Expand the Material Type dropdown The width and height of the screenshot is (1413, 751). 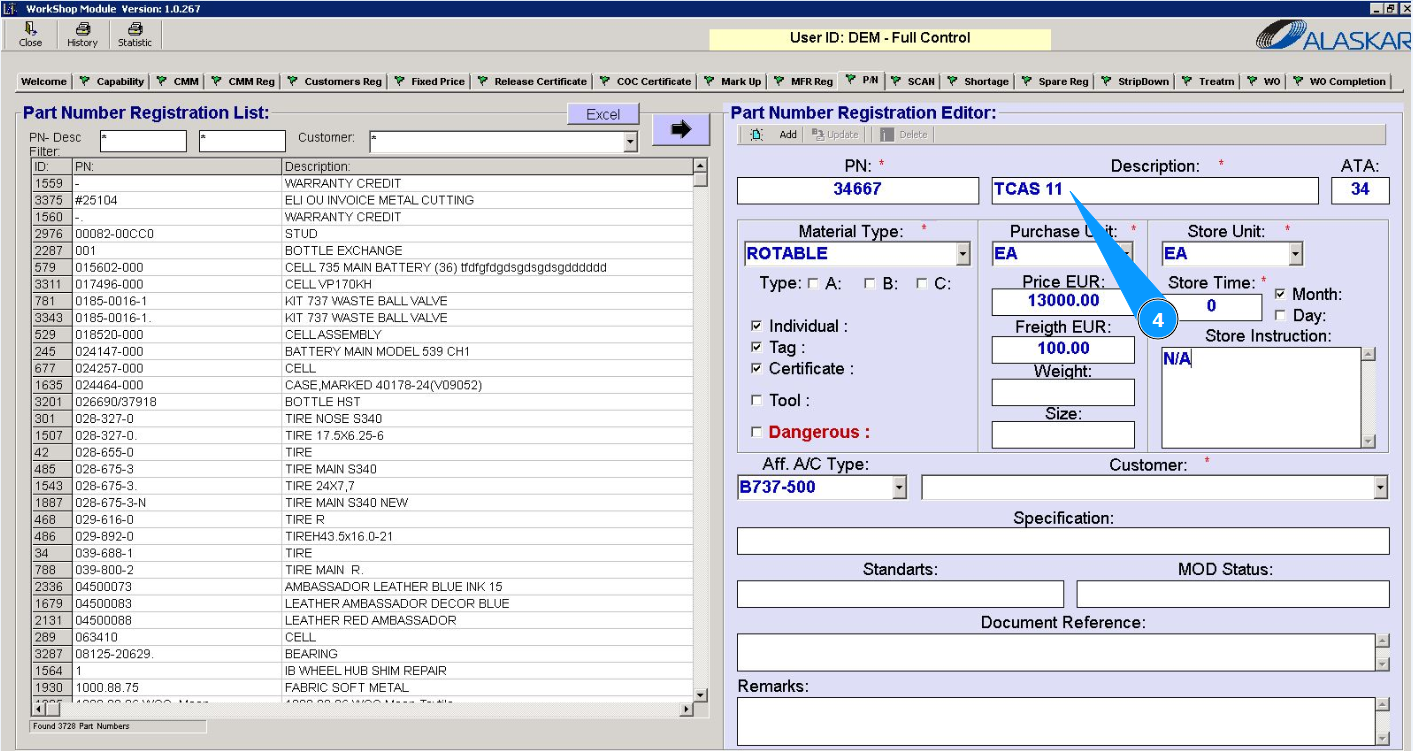coord(963,254)
